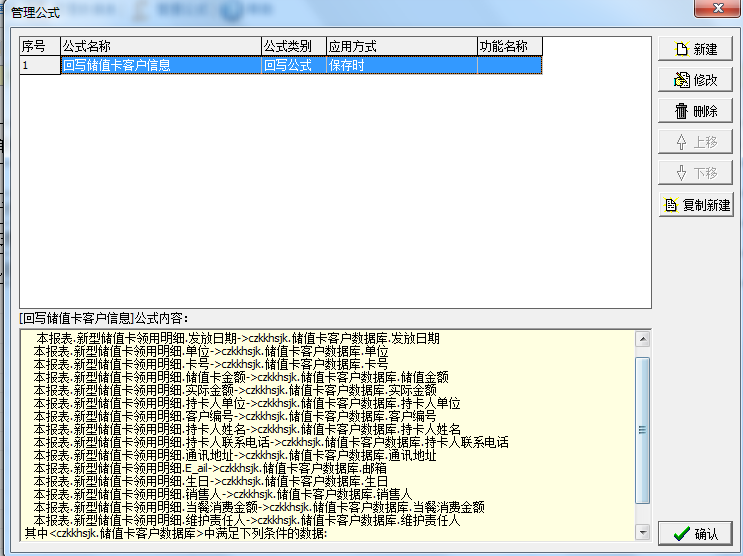The width and height of the screenshot is (743, 556).
Task: Select the 序号 column header
Action: click(x=40, y=46)
